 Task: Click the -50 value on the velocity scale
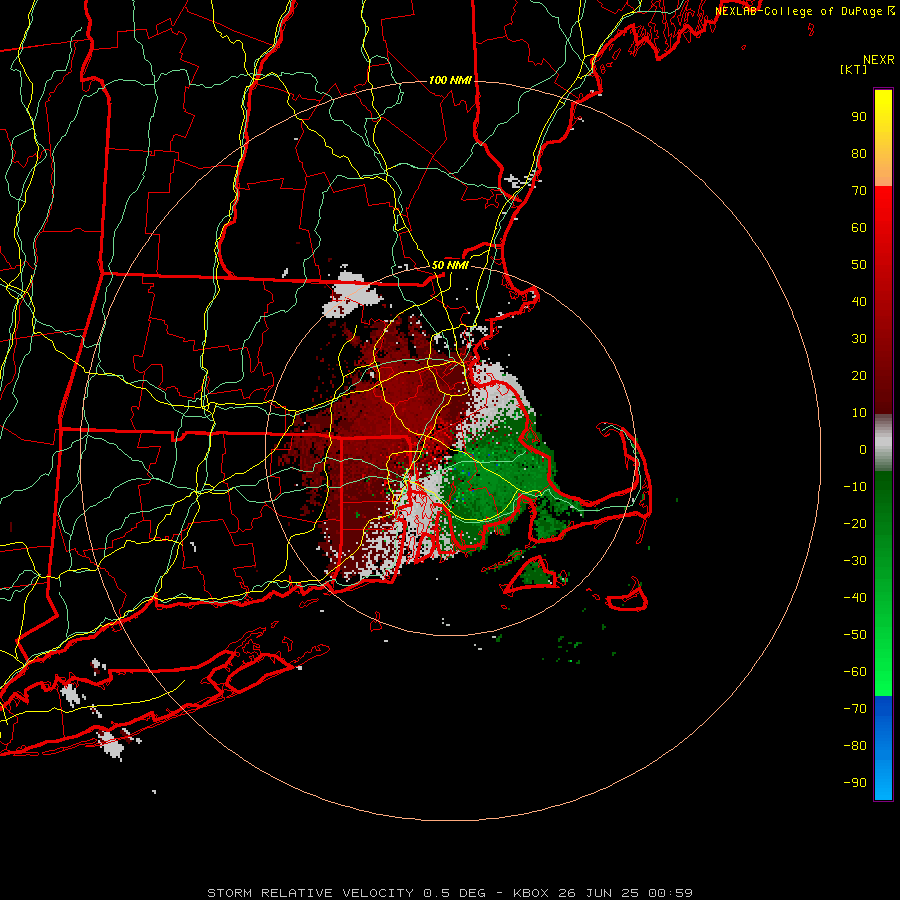pyautogui.click(x=855, y=635)
